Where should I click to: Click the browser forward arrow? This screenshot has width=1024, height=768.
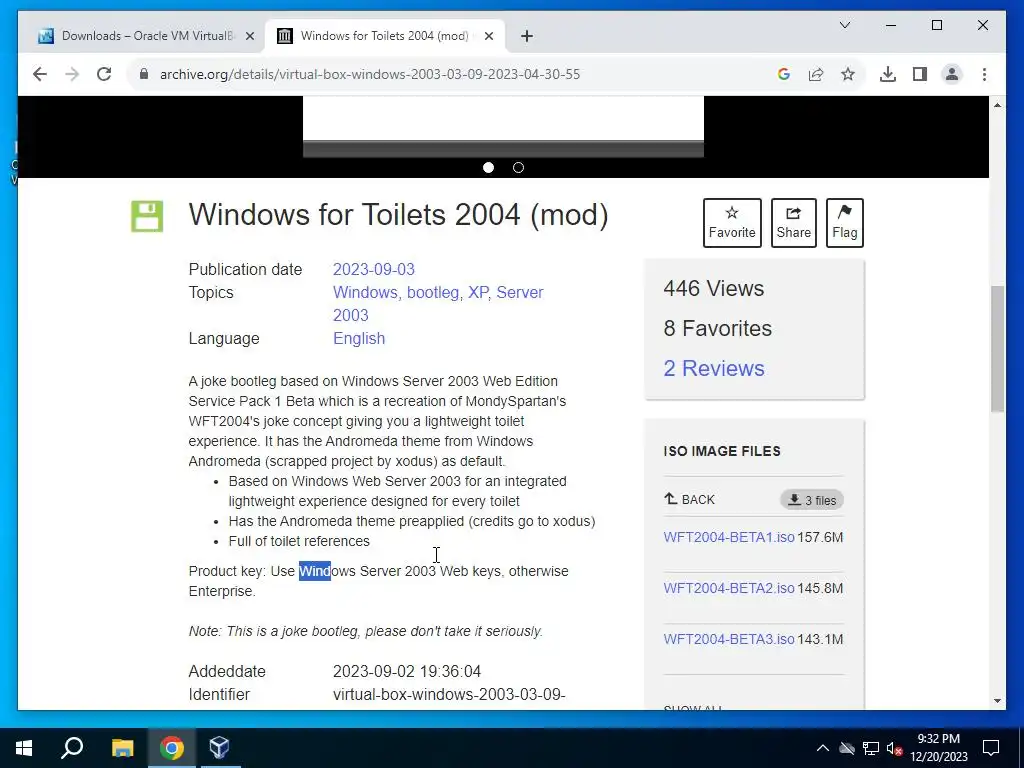(72, 74)
